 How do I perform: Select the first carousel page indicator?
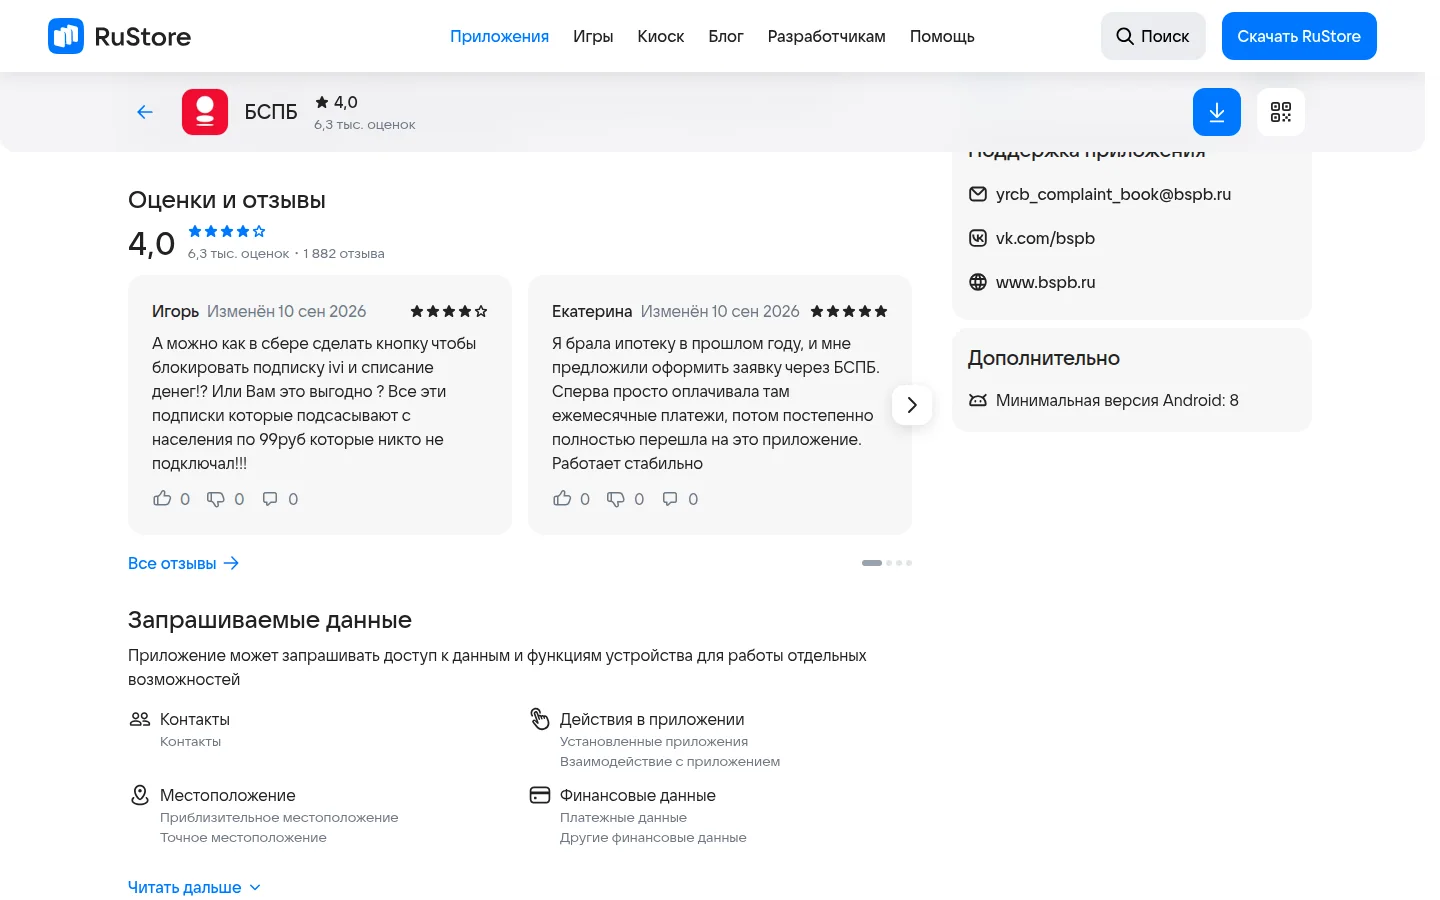[x=872, y=563]
